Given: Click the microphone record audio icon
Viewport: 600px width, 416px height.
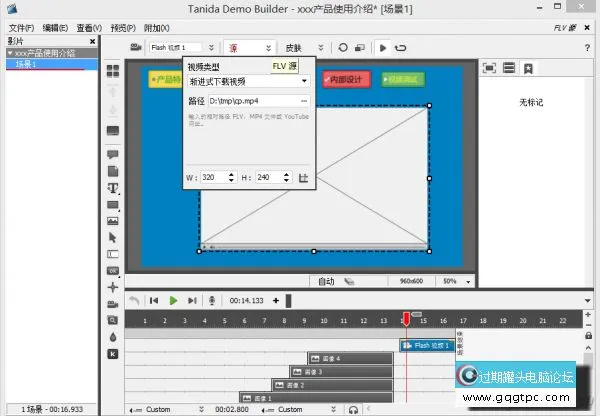Looking at the screenshot, I should coord(213,300).
